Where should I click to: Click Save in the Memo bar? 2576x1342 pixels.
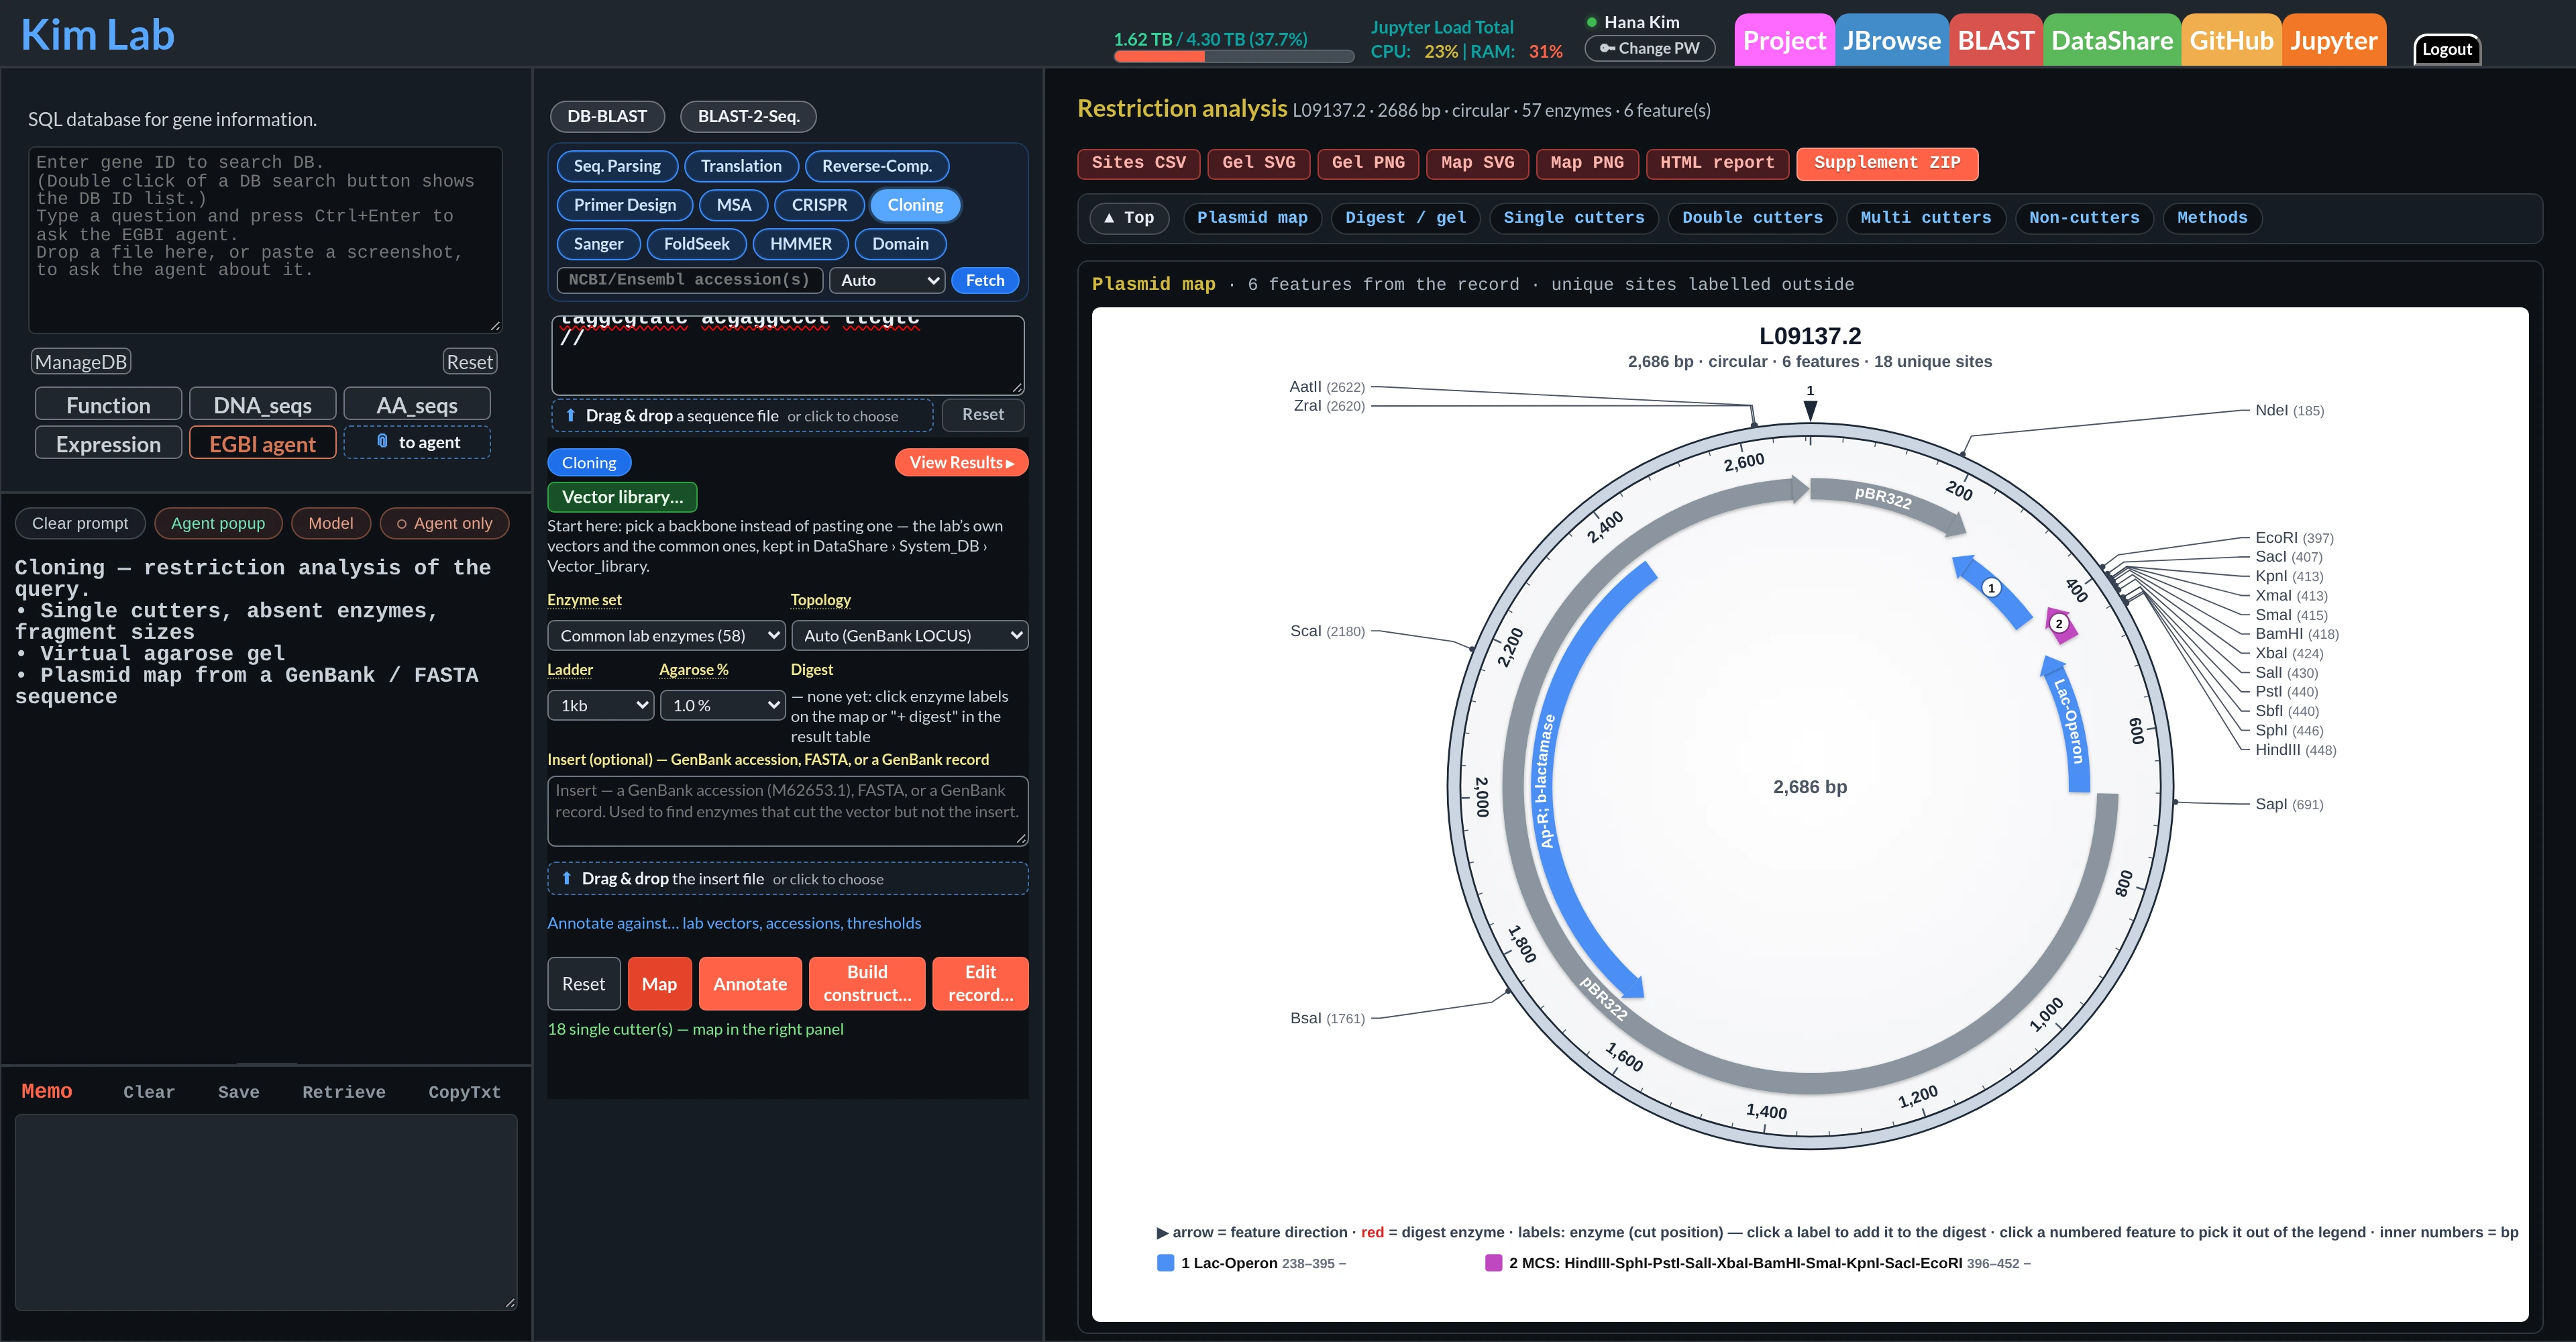click(238, 1092)
